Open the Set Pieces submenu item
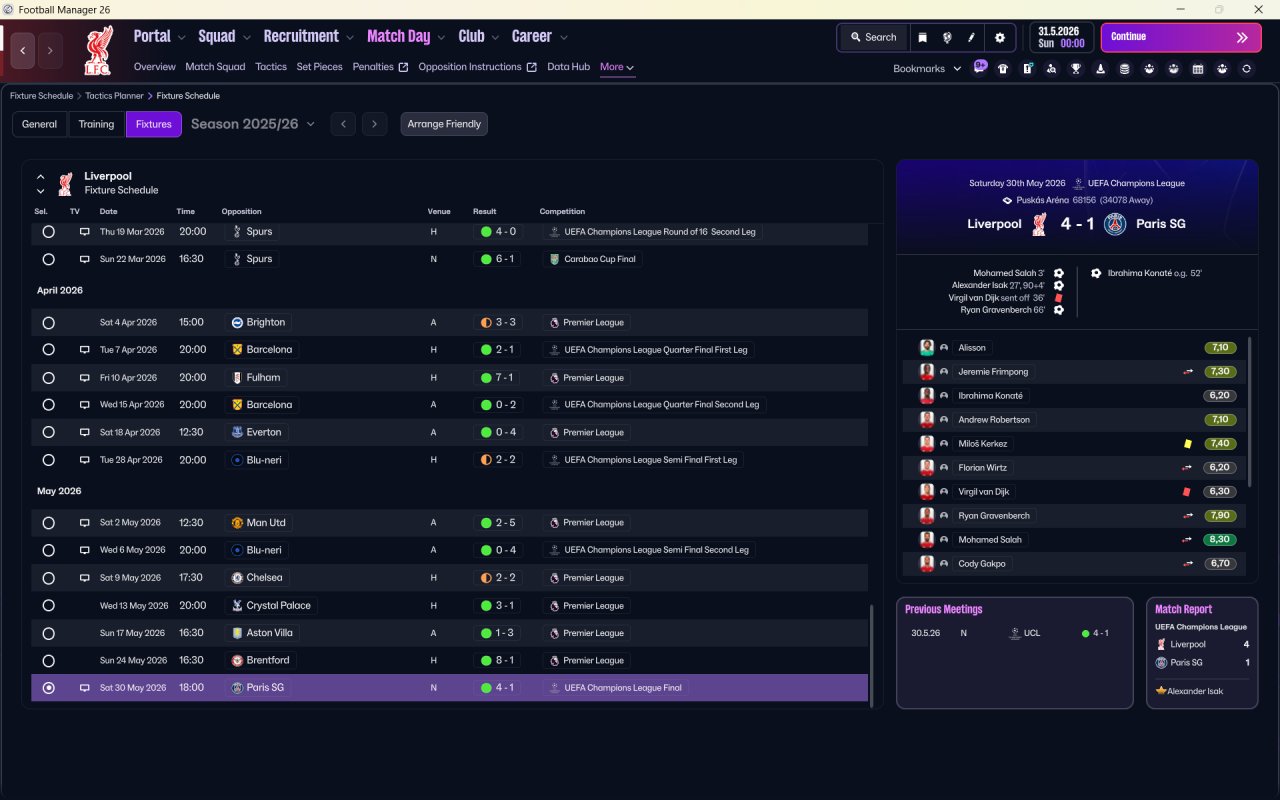Screen dimensions: 1280x800 pyautogui.click(x=320, y=67)
